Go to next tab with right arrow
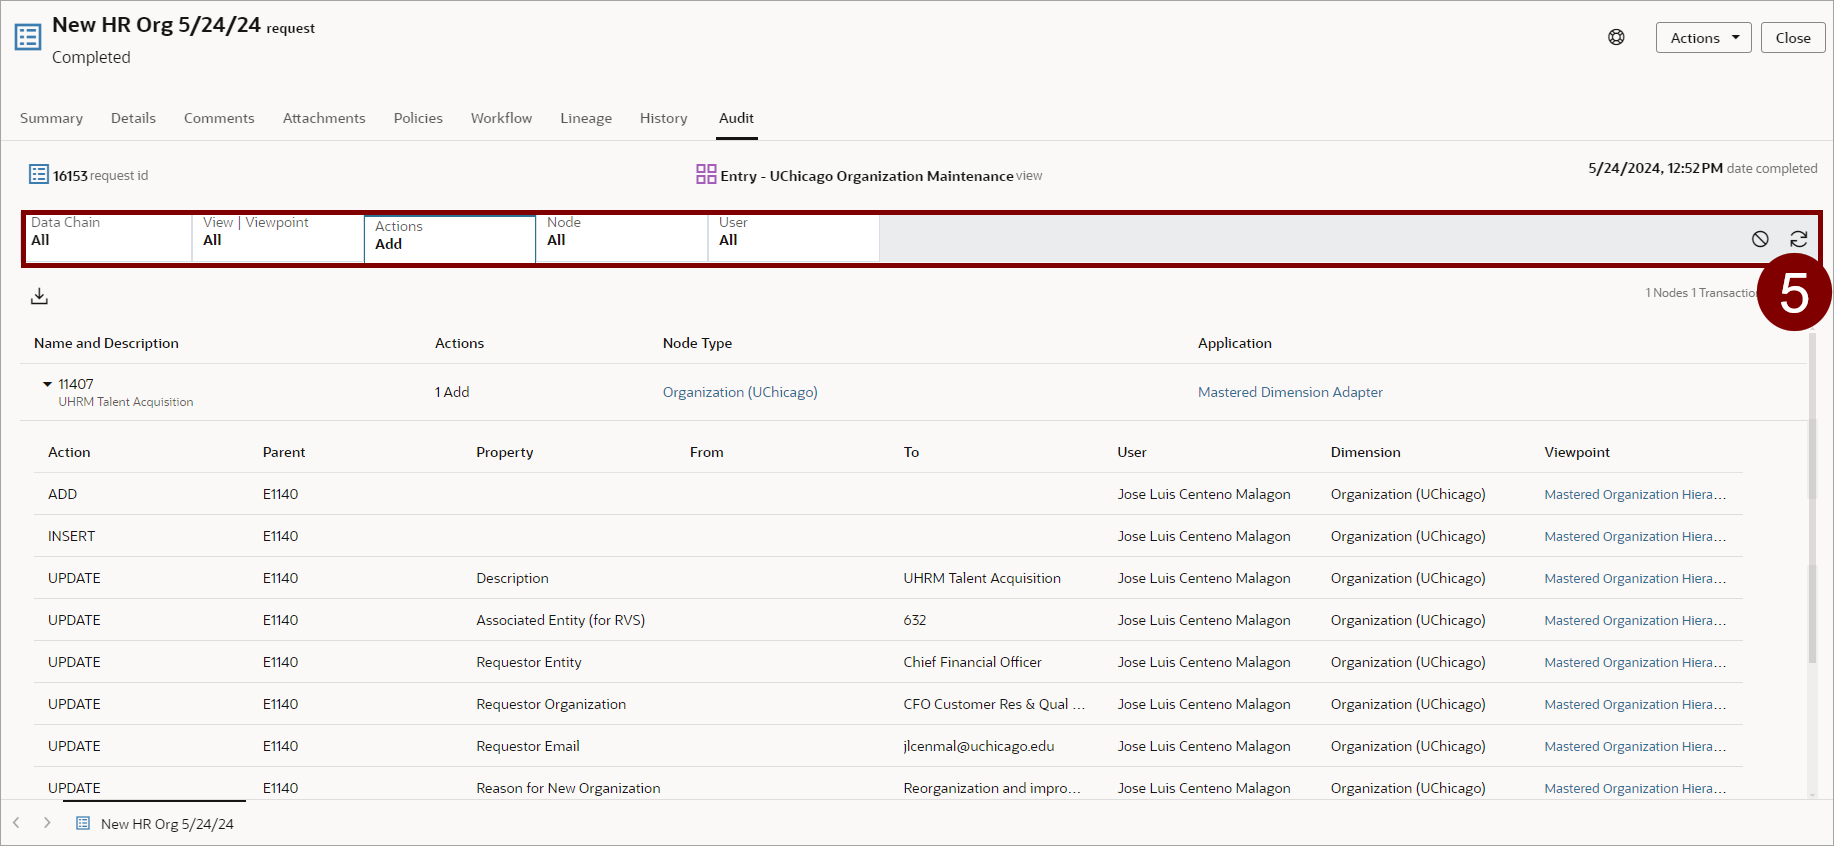This screenshot has height=846, width=1834. pos(47,823)
